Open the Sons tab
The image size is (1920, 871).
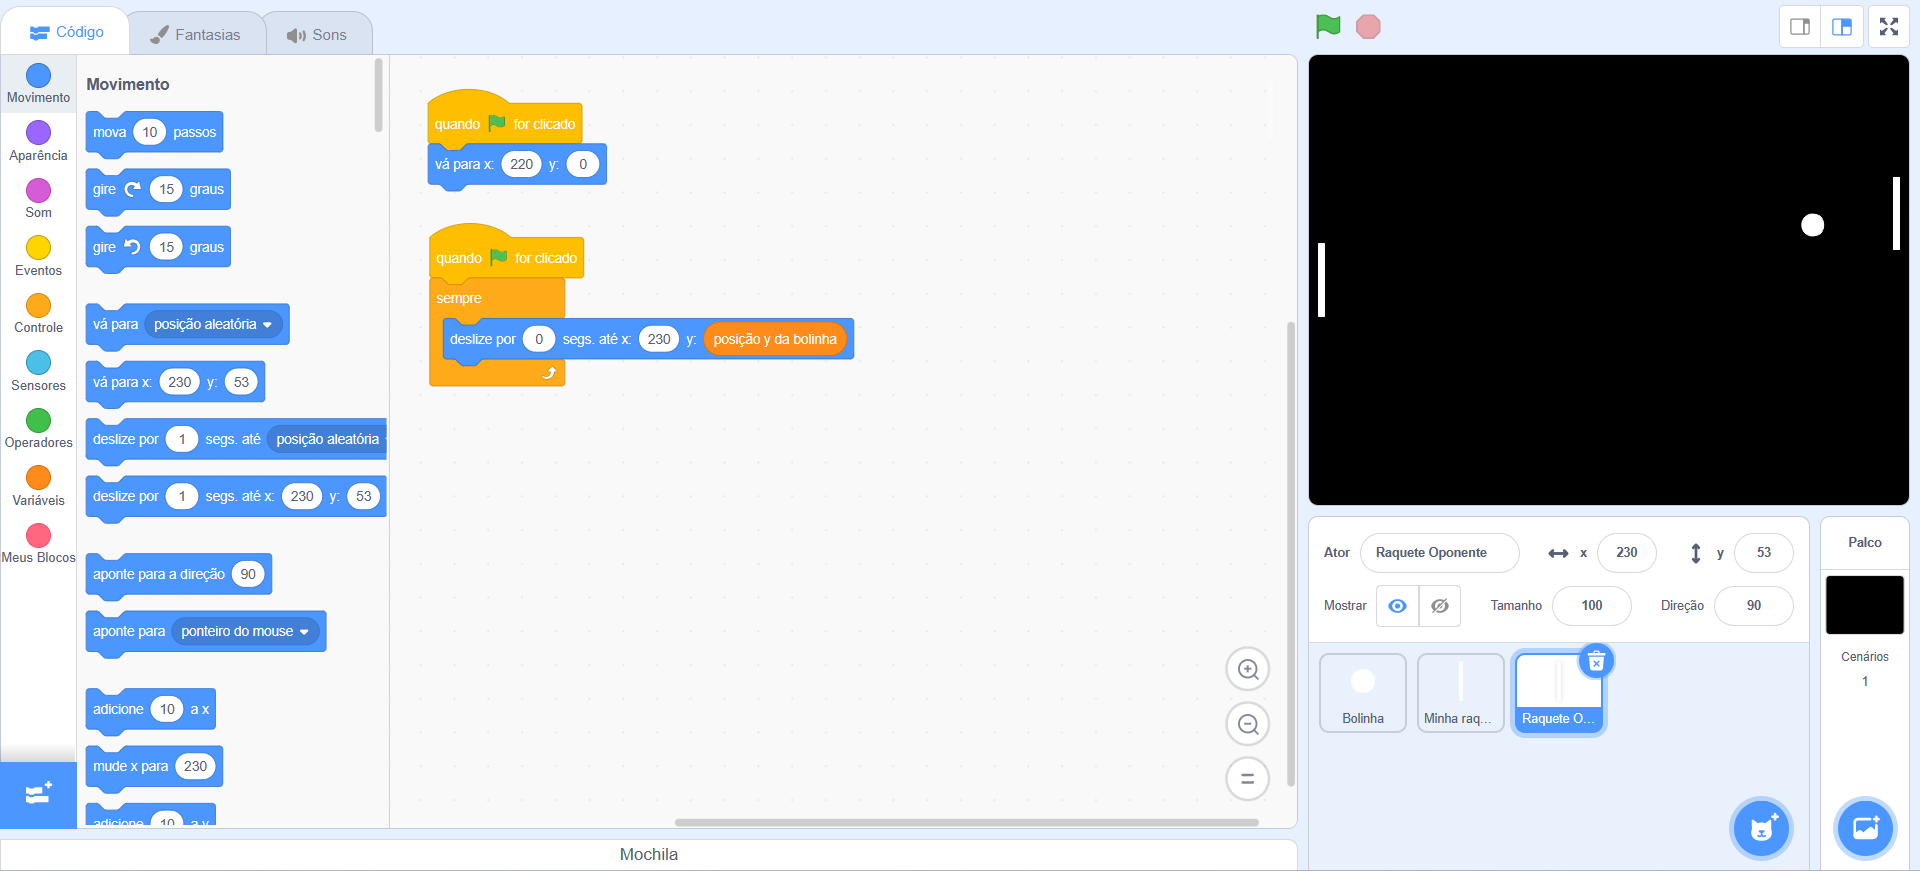(318, 34)
